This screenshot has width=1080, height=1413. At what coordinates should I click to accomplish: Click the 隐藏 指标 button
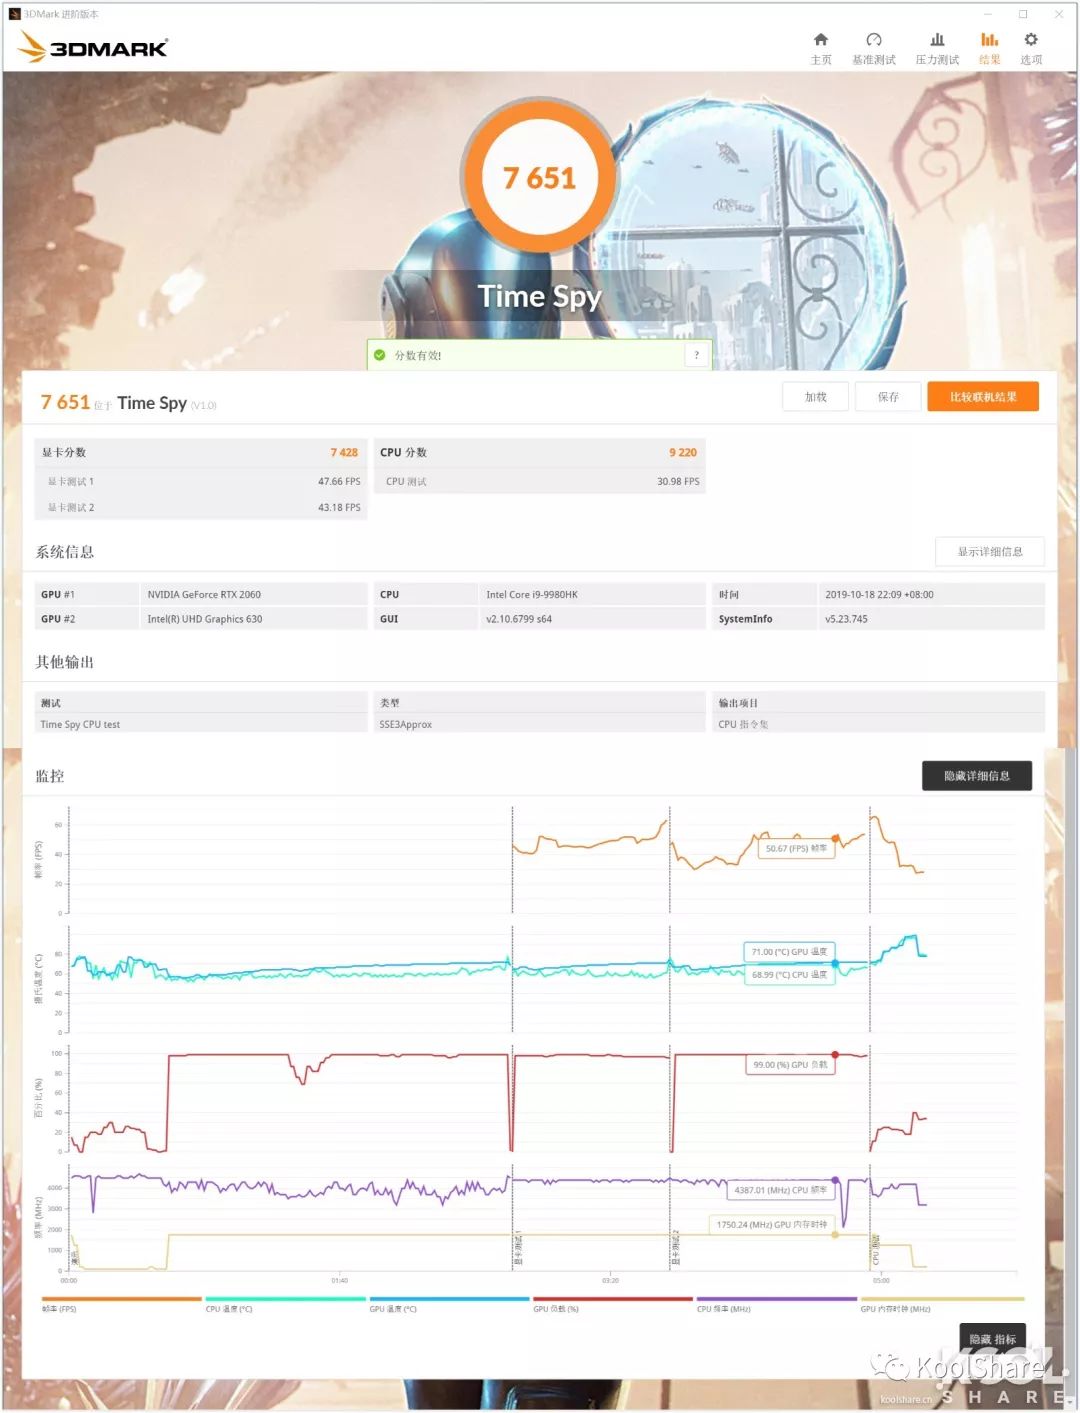coord(992,1339)
